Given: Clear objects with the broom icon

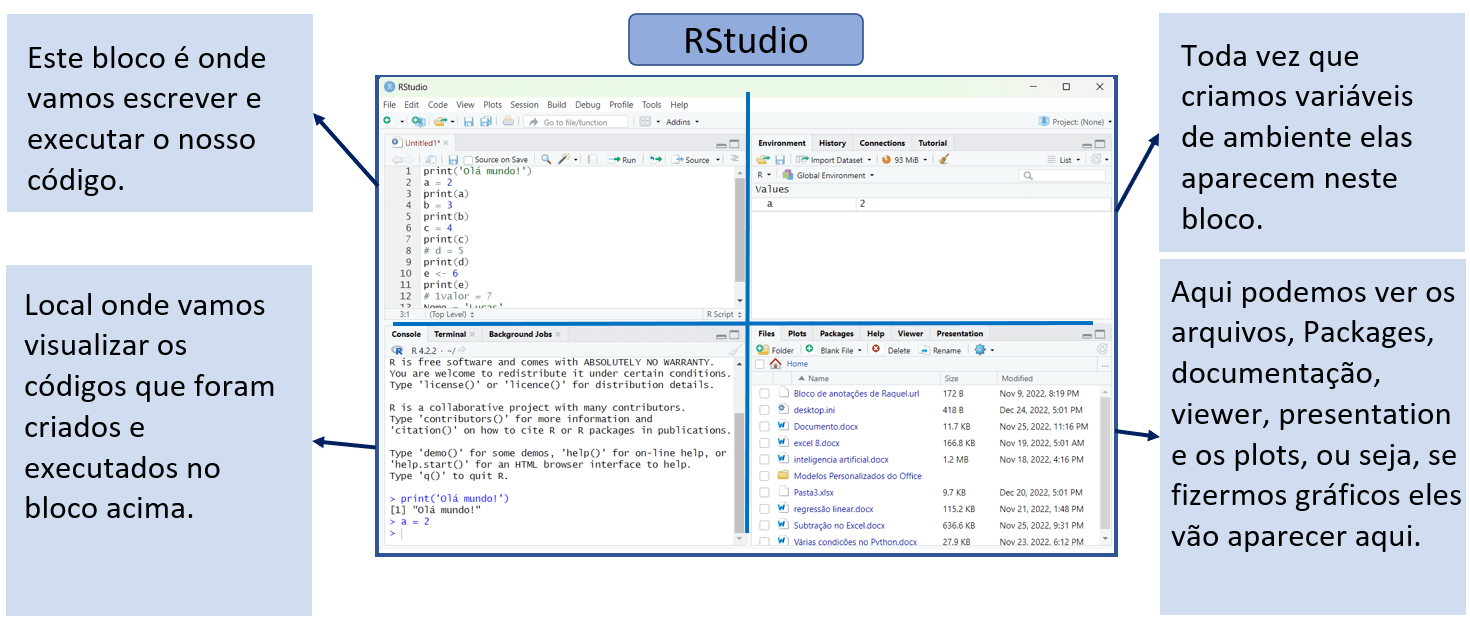Looking at the screenshot, I should pos(945,159).
